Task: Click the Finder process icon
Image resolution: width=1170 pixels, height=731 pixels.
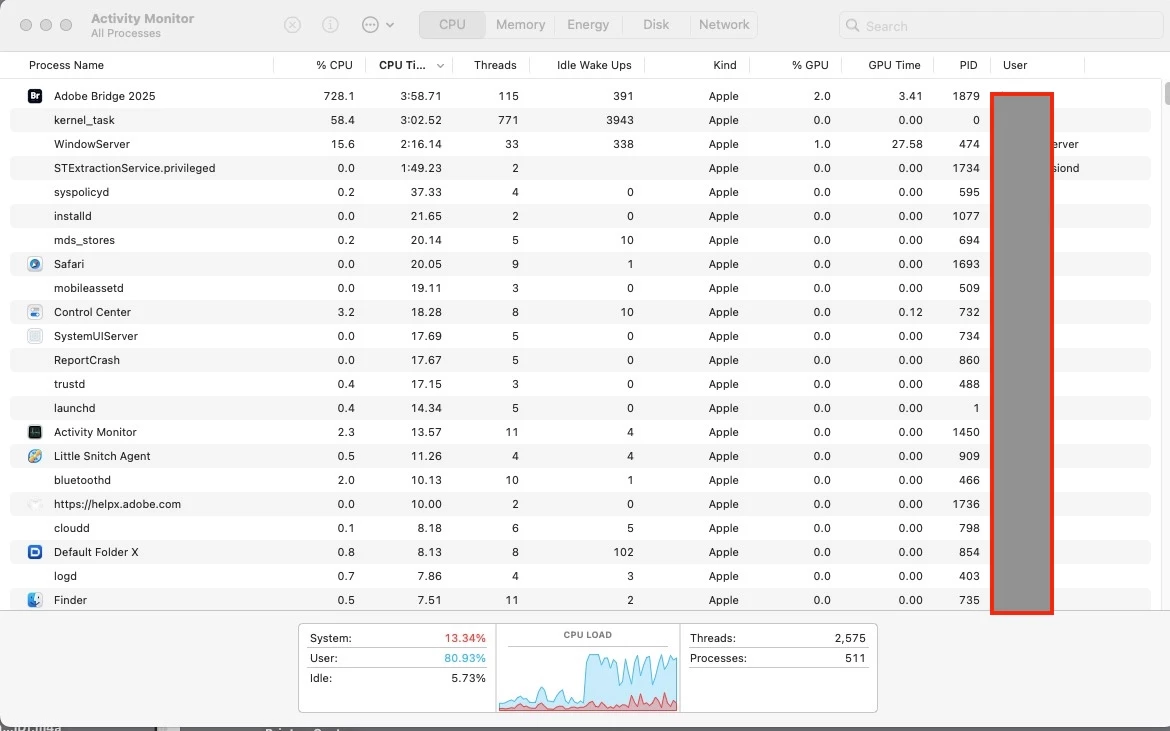Action: coord(34,600)
